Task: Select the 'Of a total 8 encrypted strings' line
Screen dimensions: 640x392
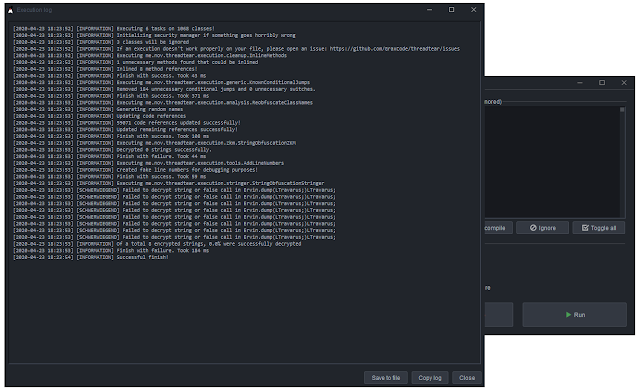Action: pos(157,244)
